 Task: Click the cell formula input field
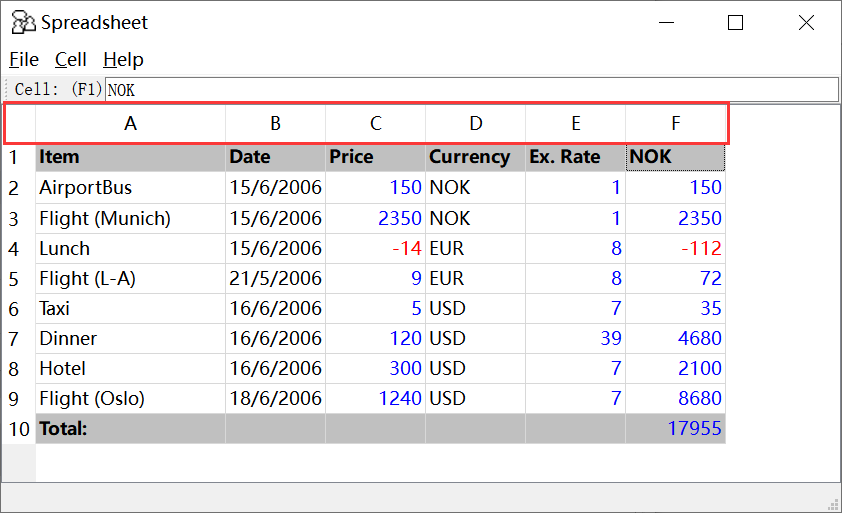[x=470, y=90]
